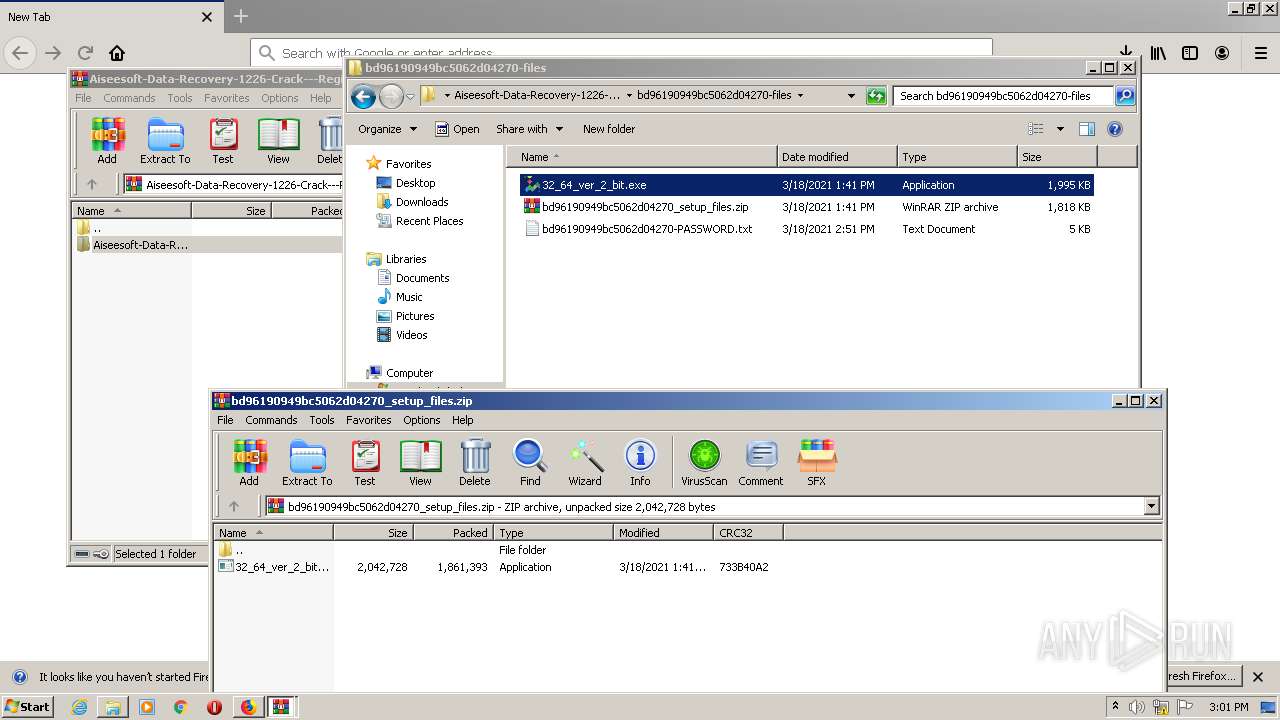Show archive Info
This screenshot has height=720, width=1280.
[x=640, y=463]
